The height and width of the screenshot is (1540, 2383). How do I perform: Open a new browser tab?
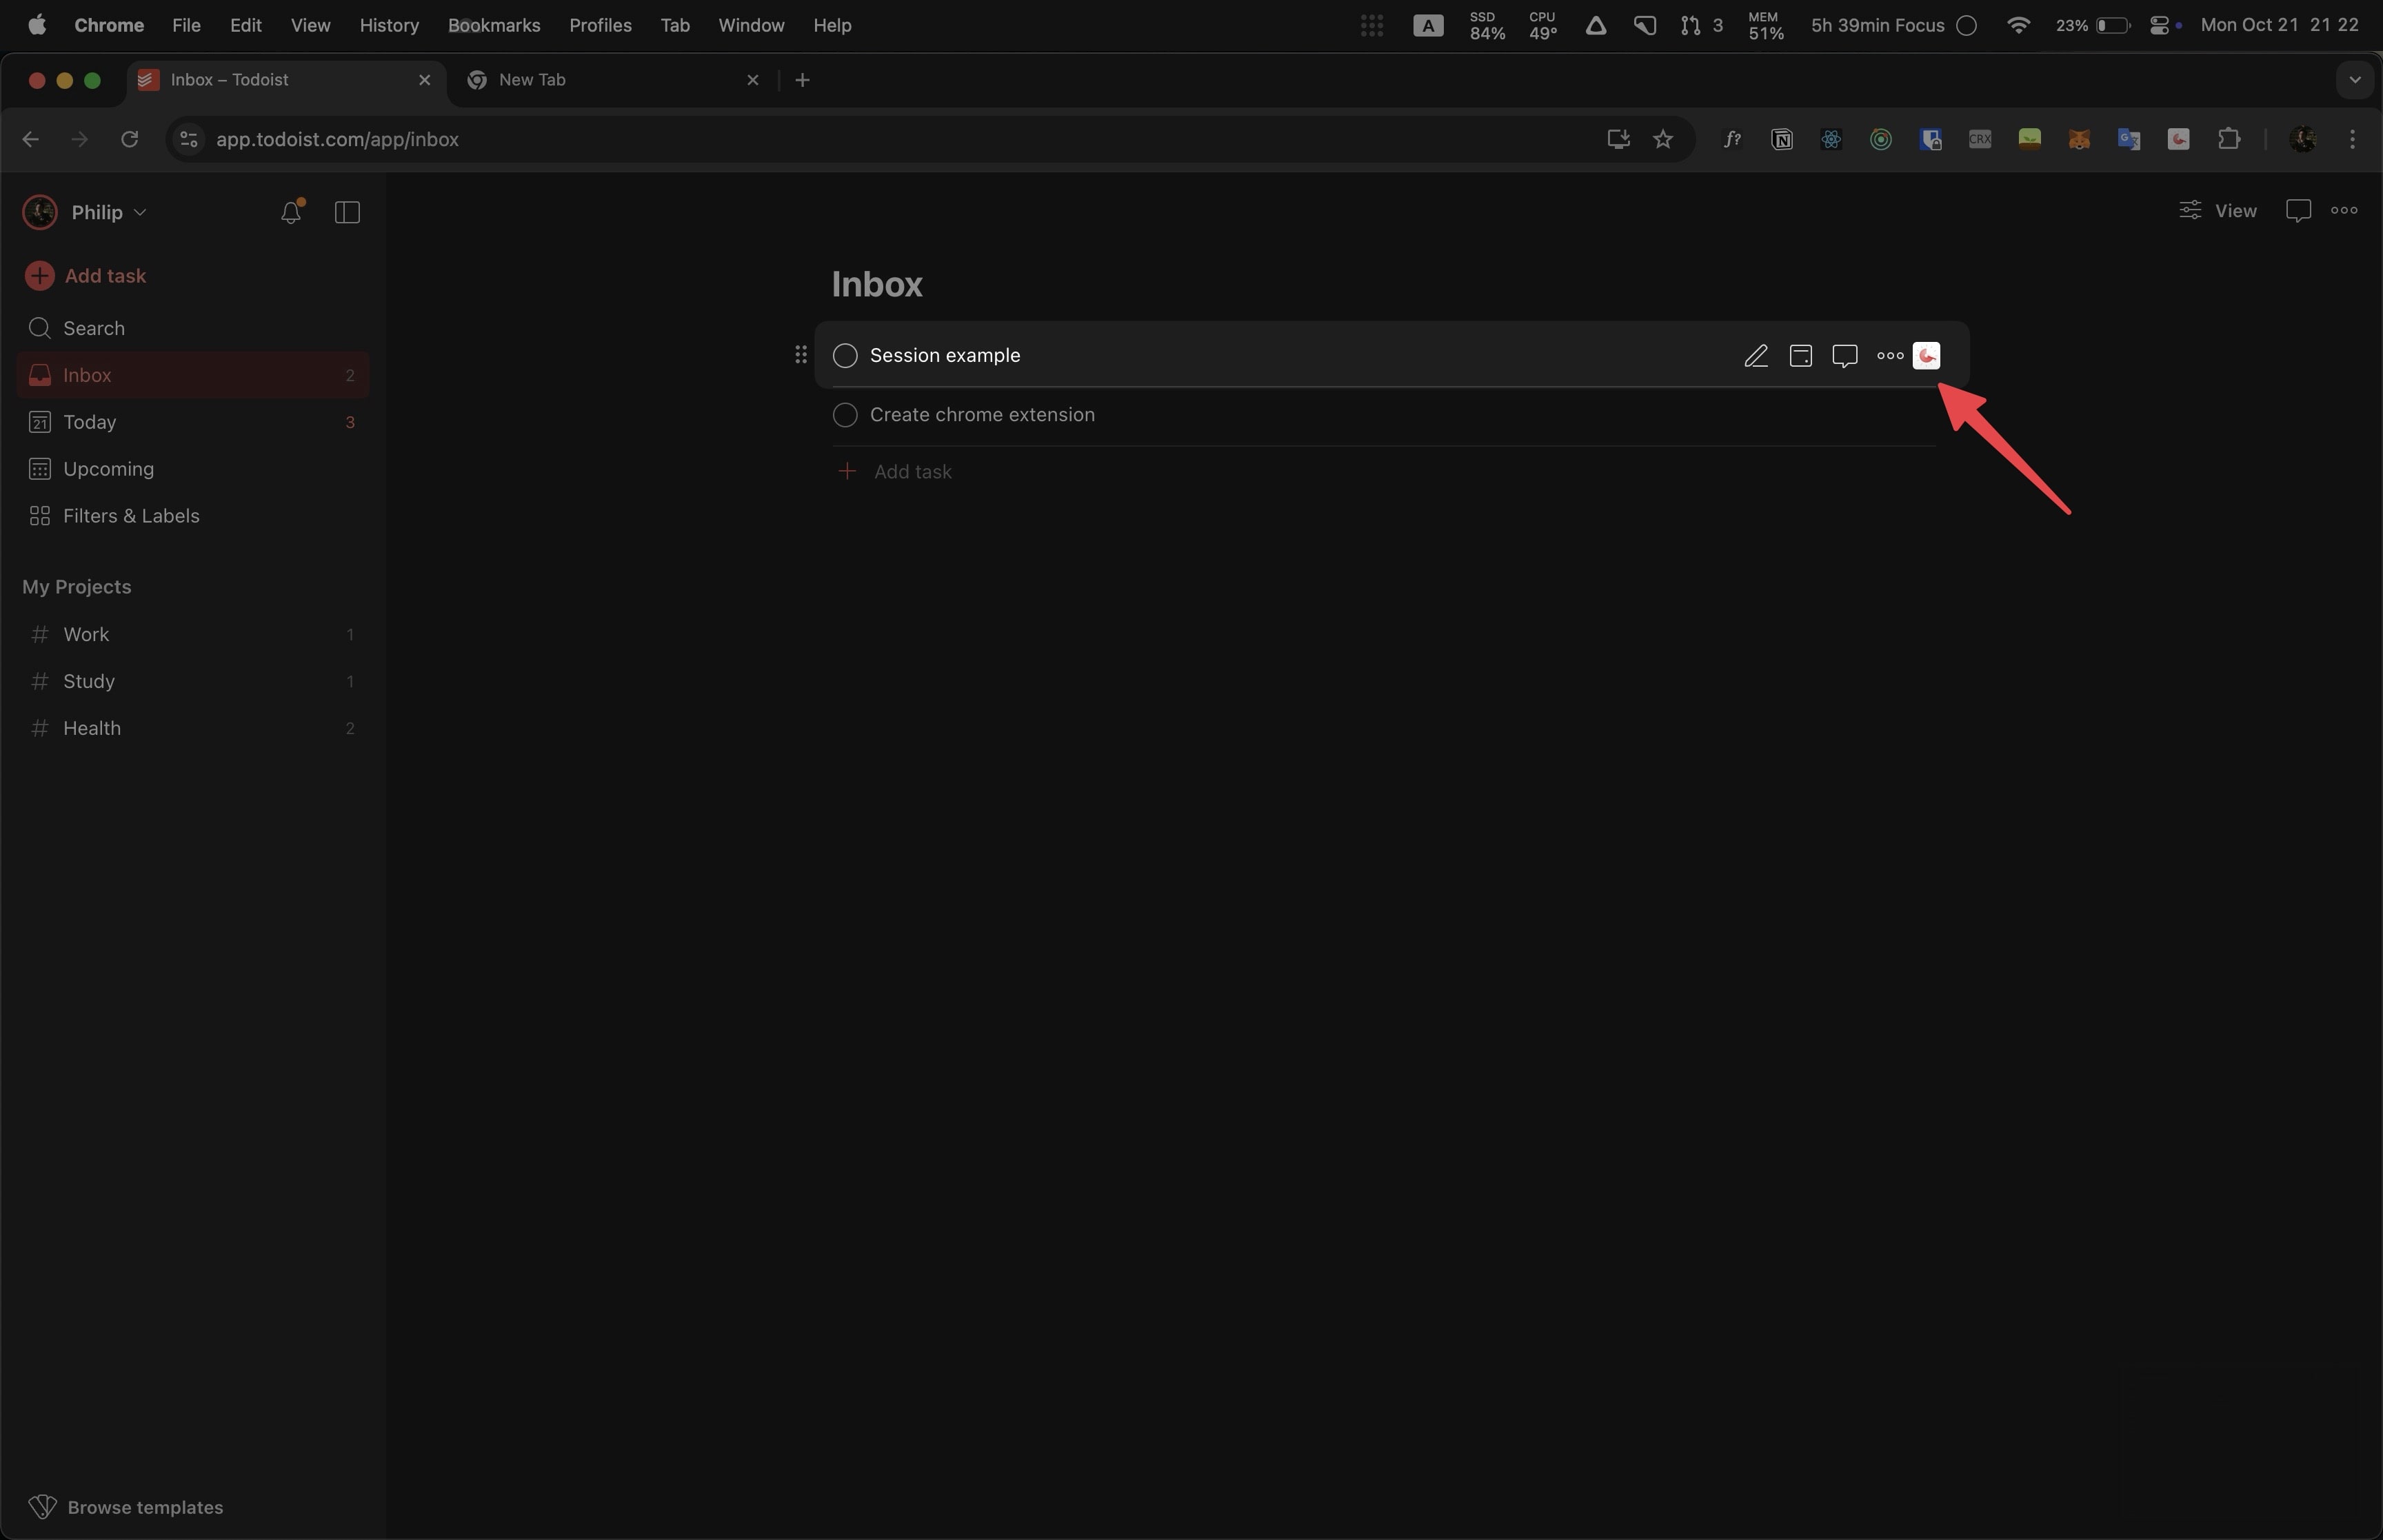[x=802, y=80]
